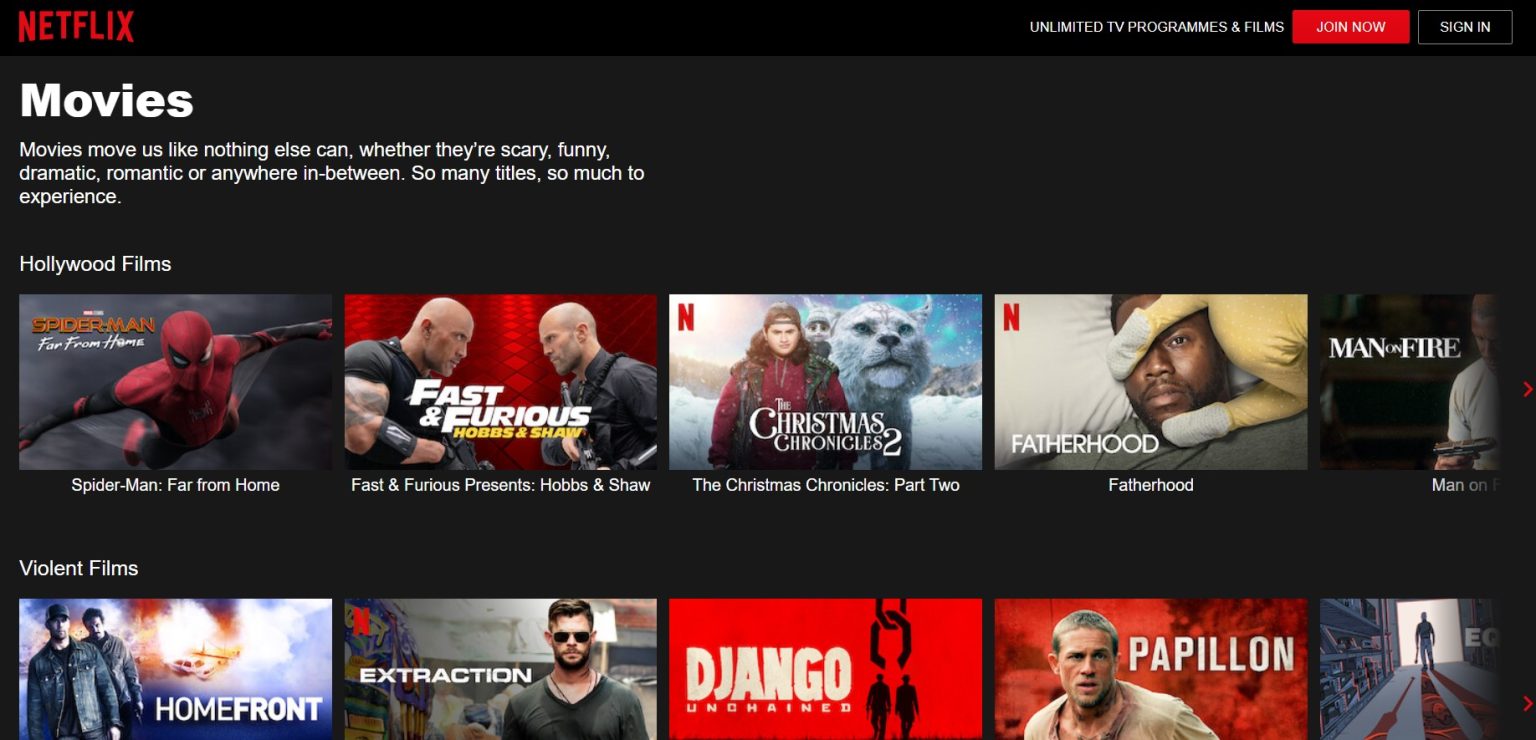The width and height of the screenshot is (1536, 740).
Task: Open the Spider-Man: Far from Home thumbnail
Action: (x=175, y=381)
